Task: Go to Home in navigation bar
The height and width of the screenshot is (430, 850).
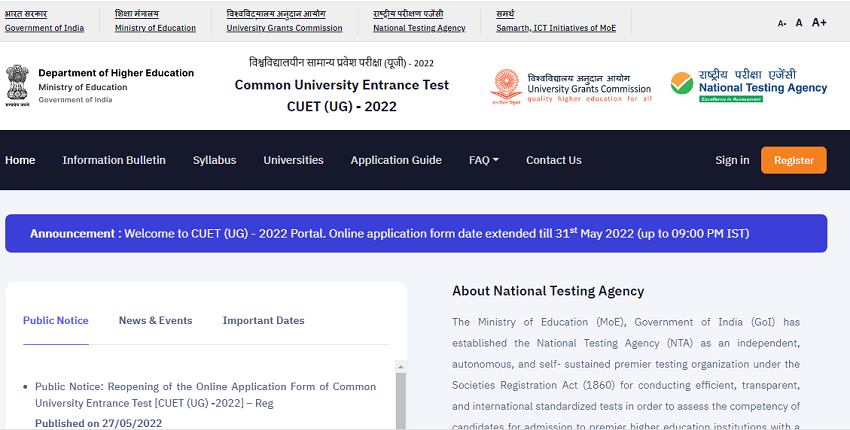Action: (20, 160)
